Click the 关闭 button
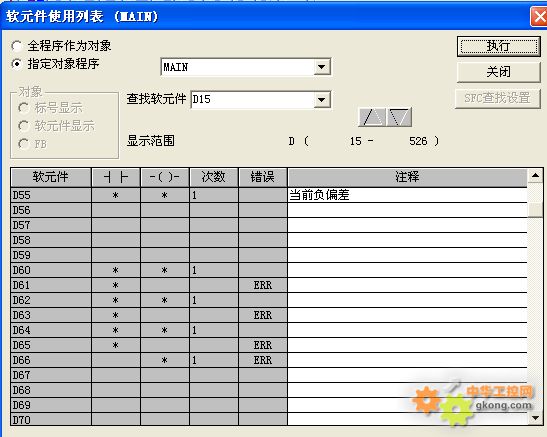This screenshot has height=437, width=547. (x=499, y=72)
